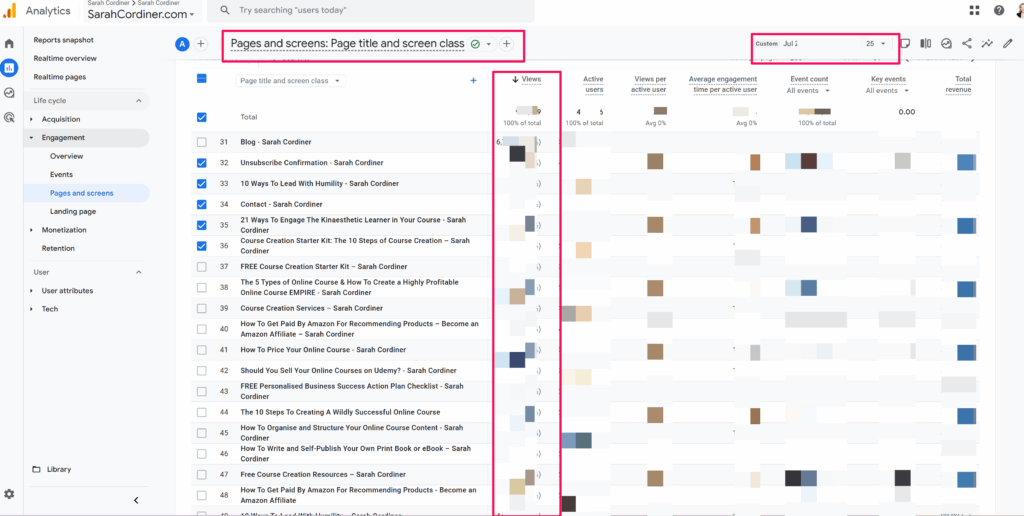The image size is (1024, 516).
Task: Open the Landing page report
Action: coord(73,212)
